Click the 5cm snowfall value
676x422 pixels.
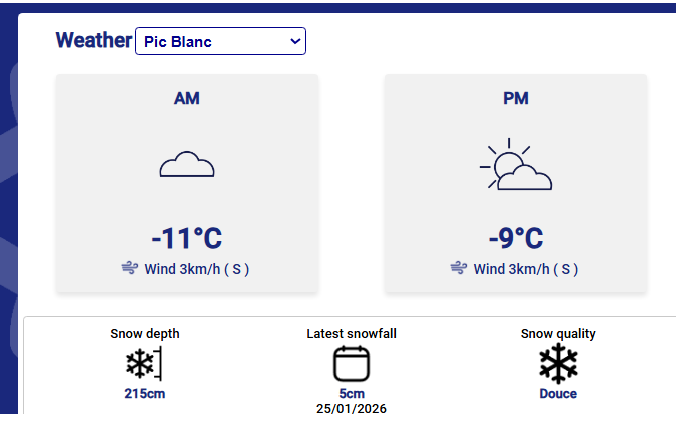(352, 394)
